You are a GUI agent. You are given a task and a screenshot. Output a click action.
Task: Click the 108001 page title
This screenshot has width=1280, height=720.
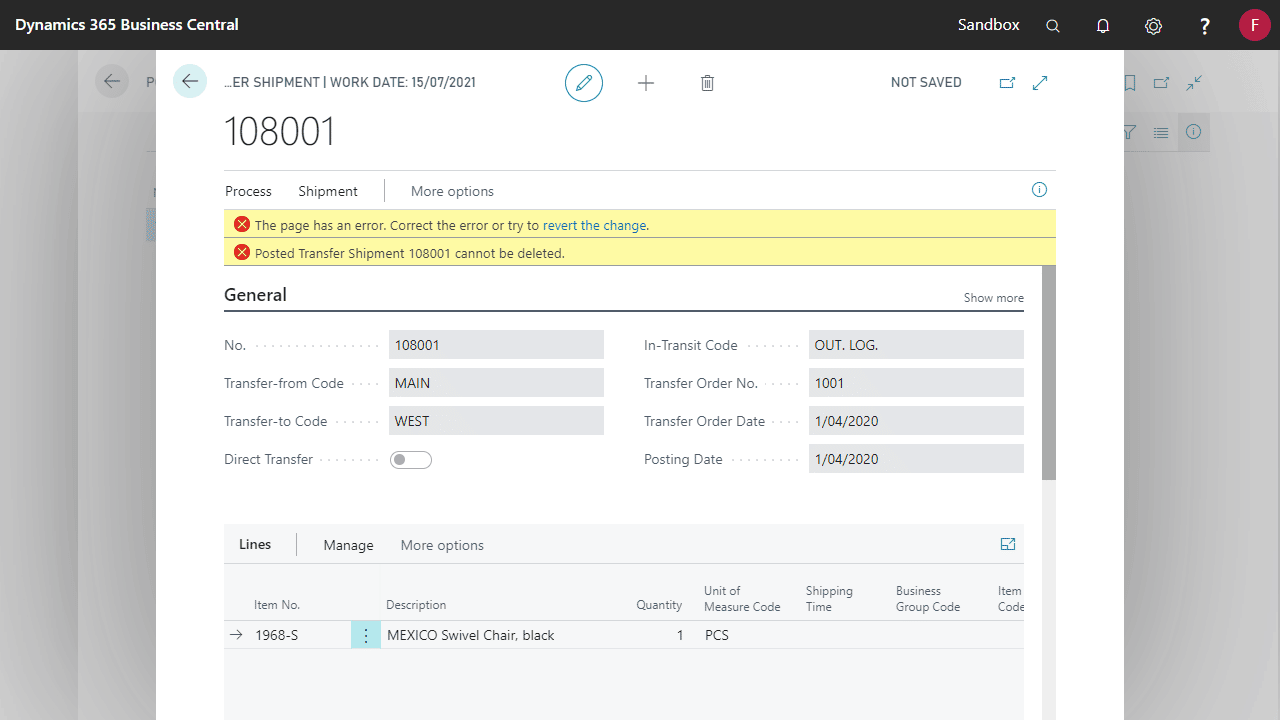280,132
